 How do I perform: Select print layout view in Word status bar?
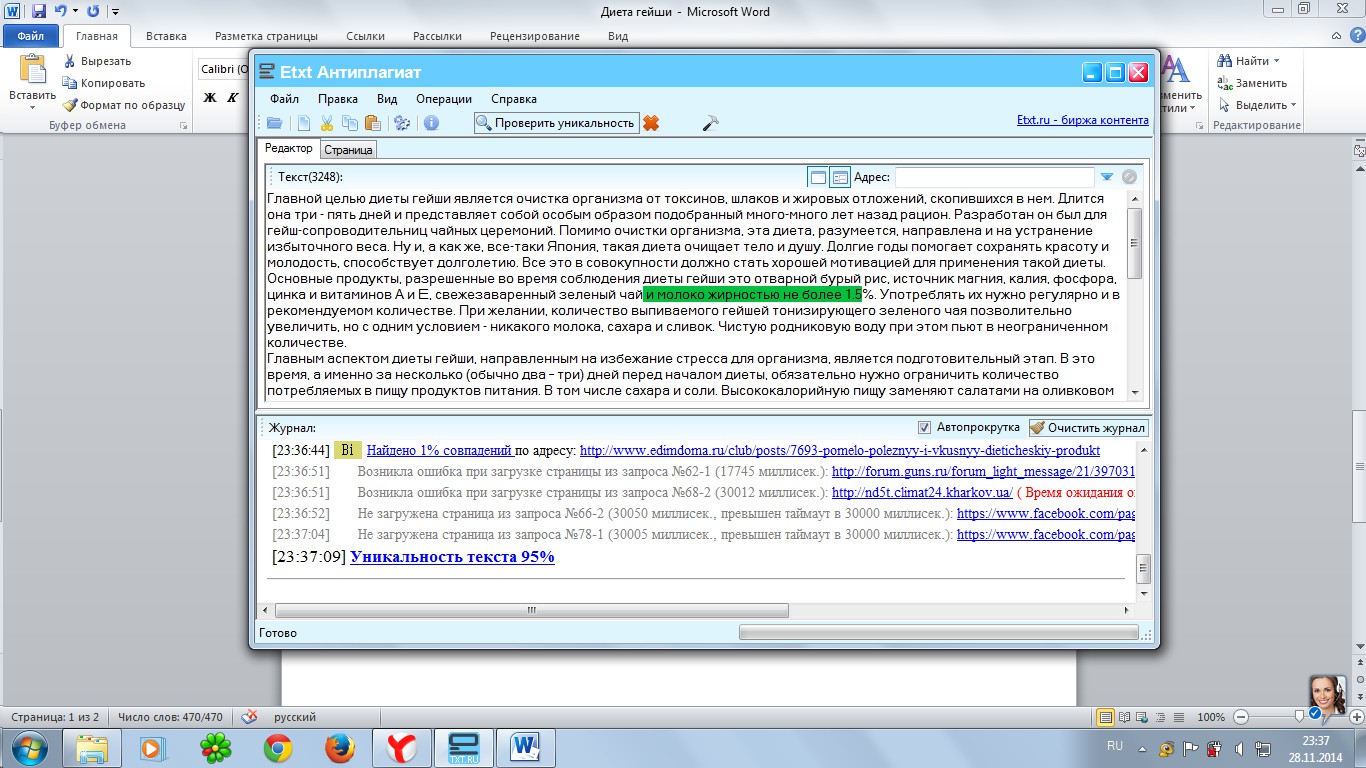(1105, 717)
